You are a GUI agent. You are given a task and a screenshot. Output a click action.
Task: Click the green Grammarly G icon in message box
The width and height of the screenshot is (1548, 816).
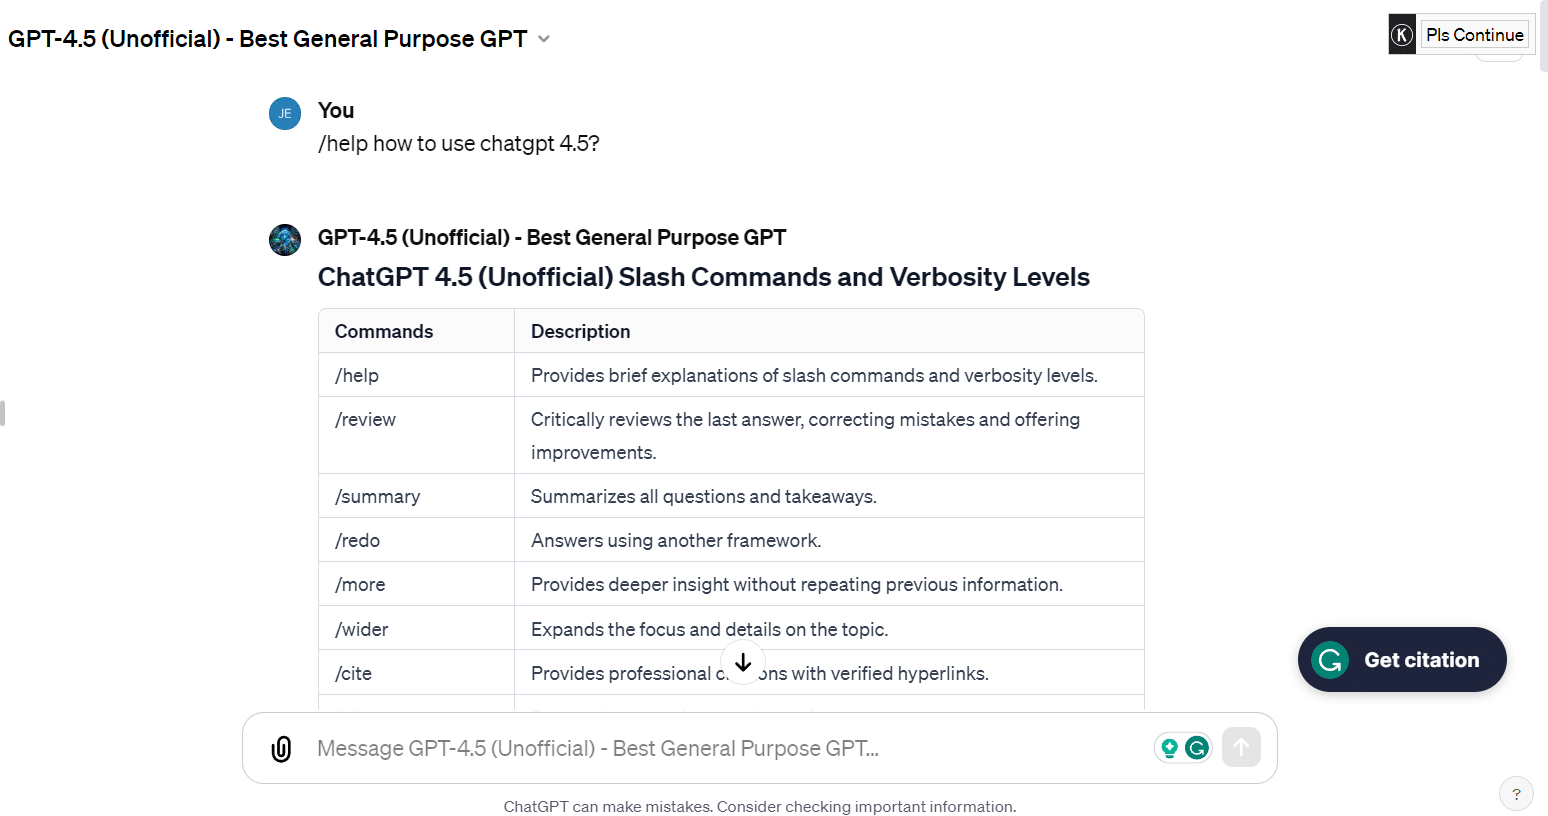pos(1197,748)
